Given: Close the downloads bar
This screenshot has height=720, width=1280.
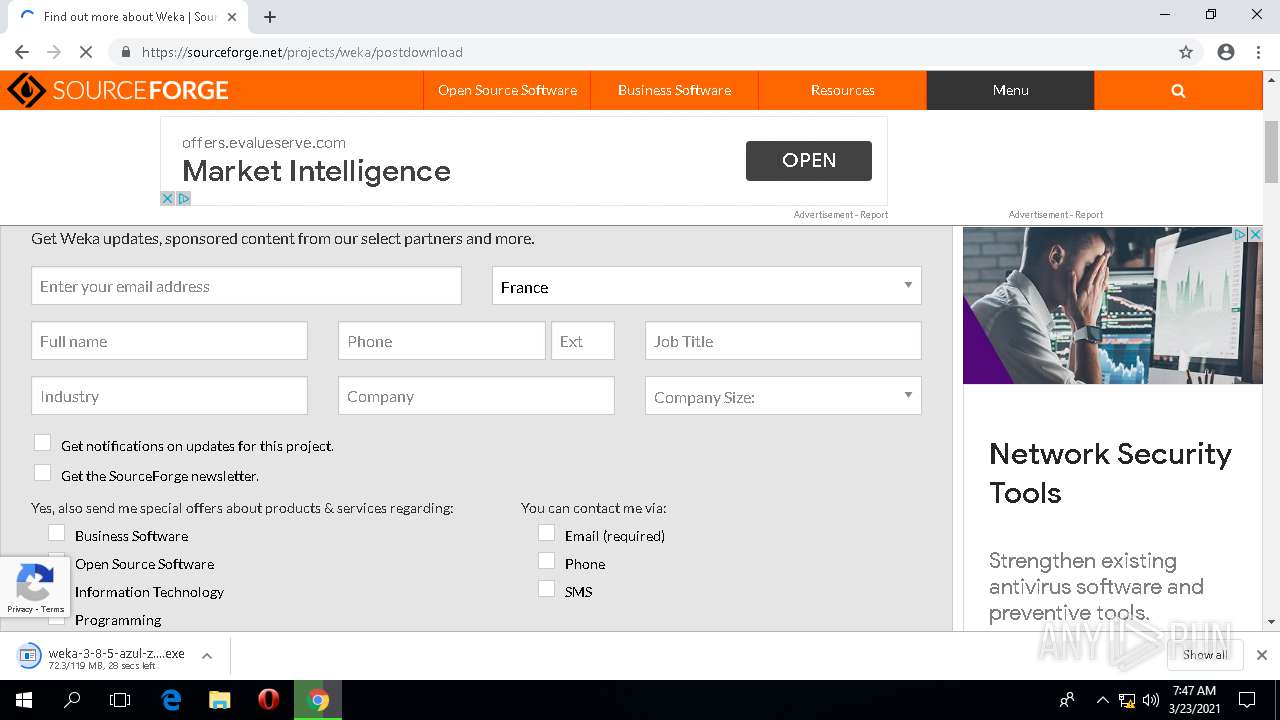Looking at the screenshot, I should pyautogui.click(x=1262, y=655).
